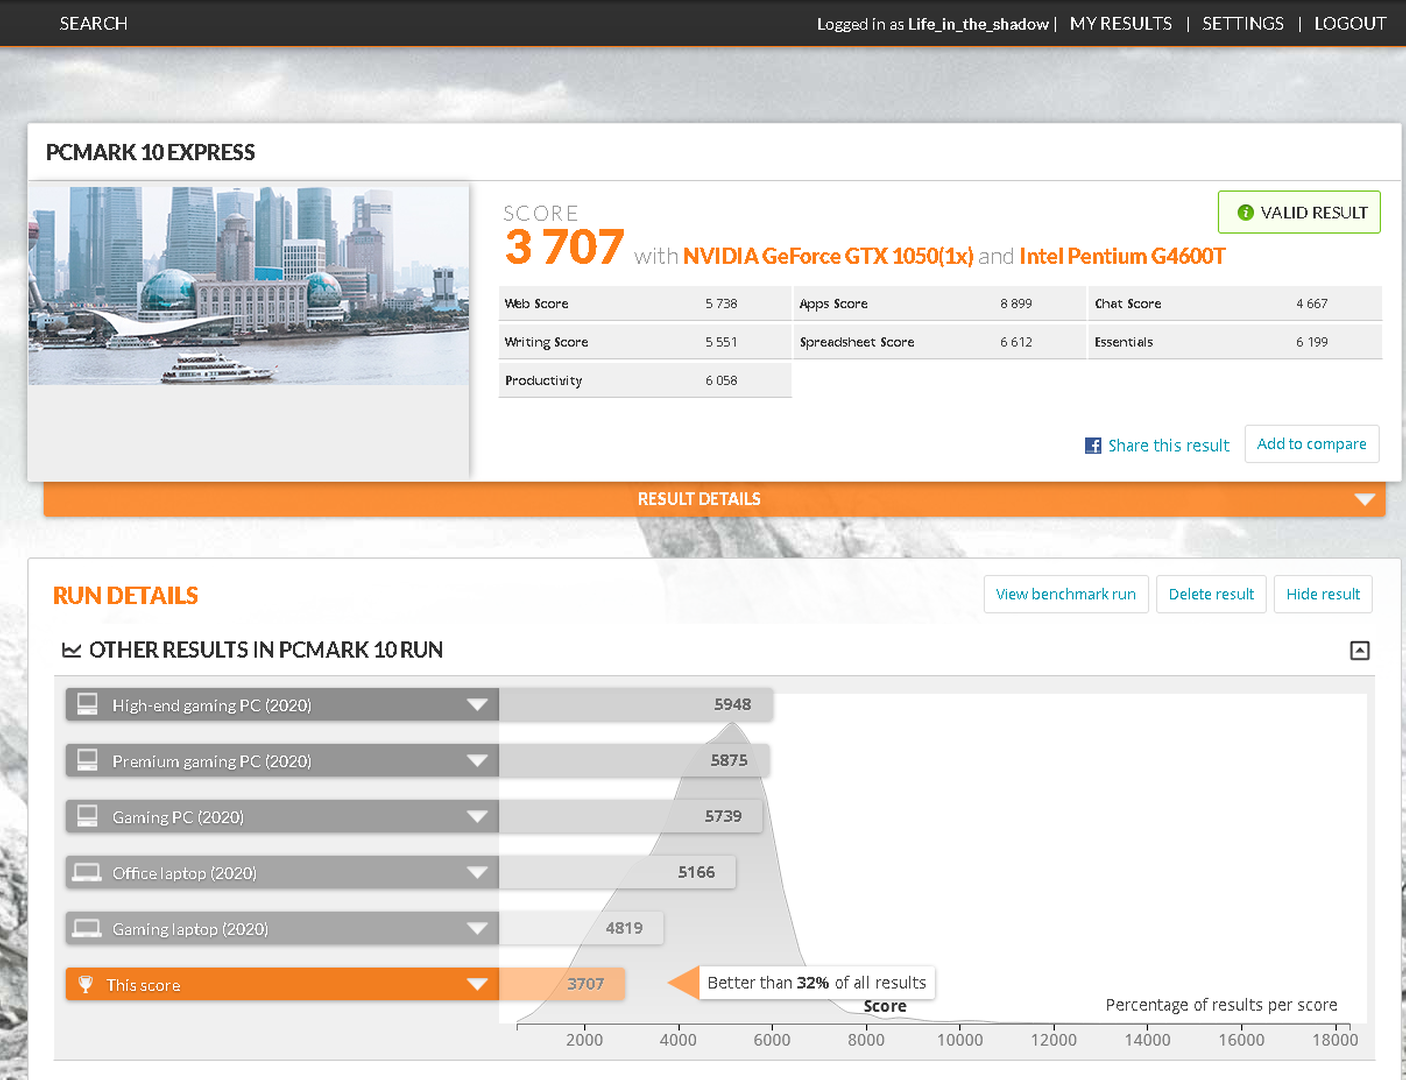Click the Chat Score value 4 667
The height and width of the screenshot is (1080, 1406).
coord(1312,304)
